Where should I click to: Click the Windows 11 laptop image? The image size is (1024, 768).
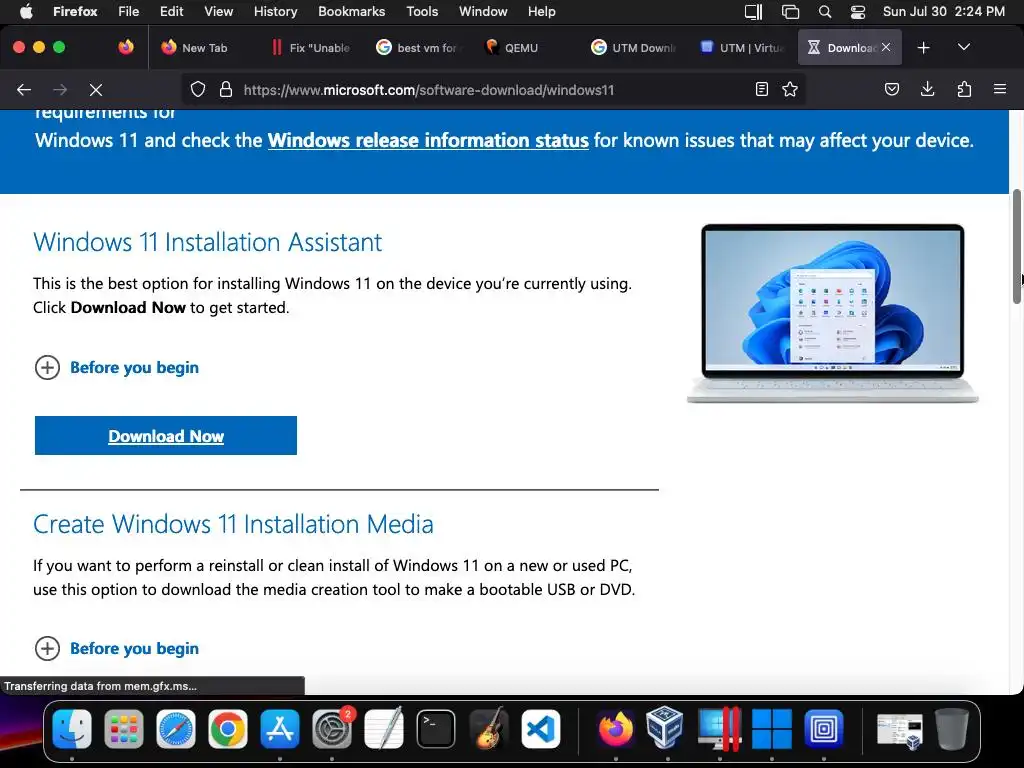click(x=833, y=313)
